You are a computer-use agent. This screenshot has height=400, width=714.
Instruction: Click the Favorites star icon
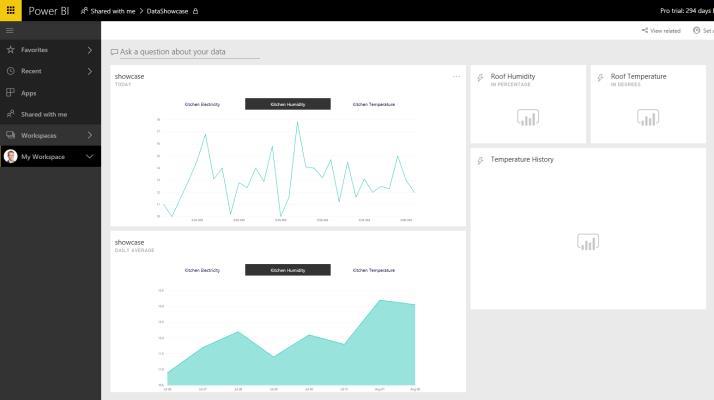[x=10, y=50]
